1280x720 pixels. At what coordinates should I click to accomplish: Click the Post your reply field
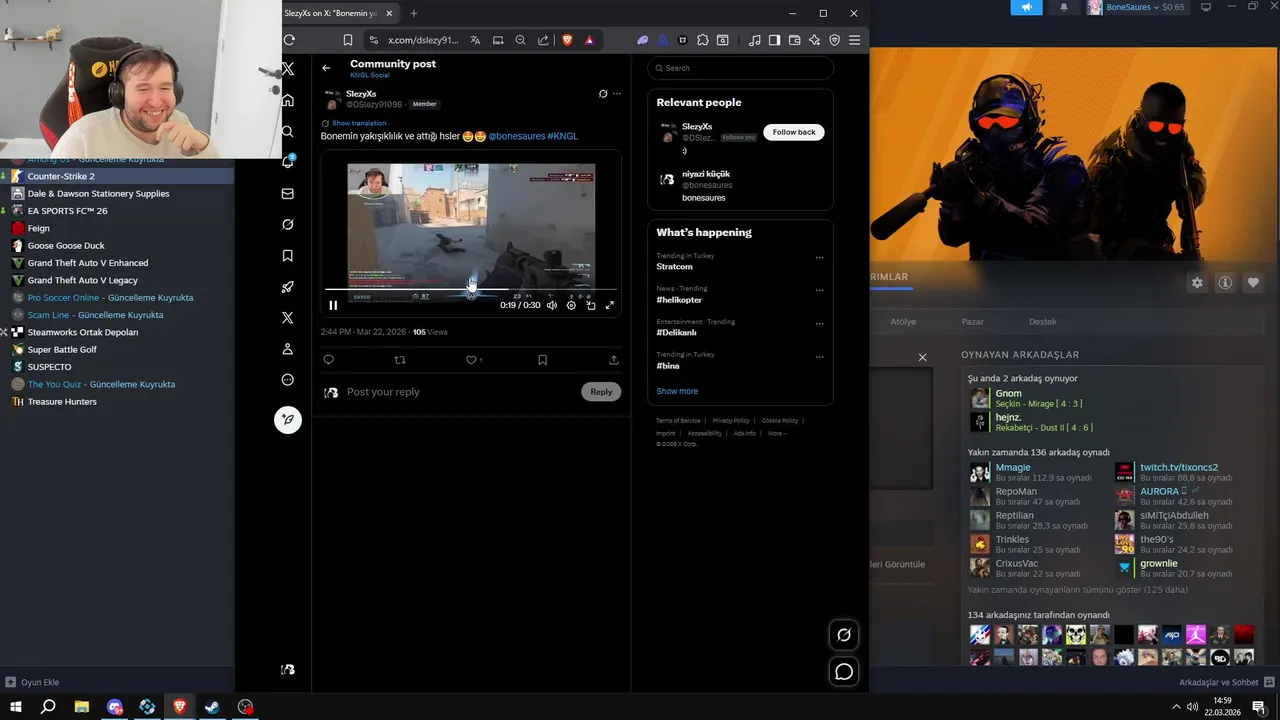460,392
